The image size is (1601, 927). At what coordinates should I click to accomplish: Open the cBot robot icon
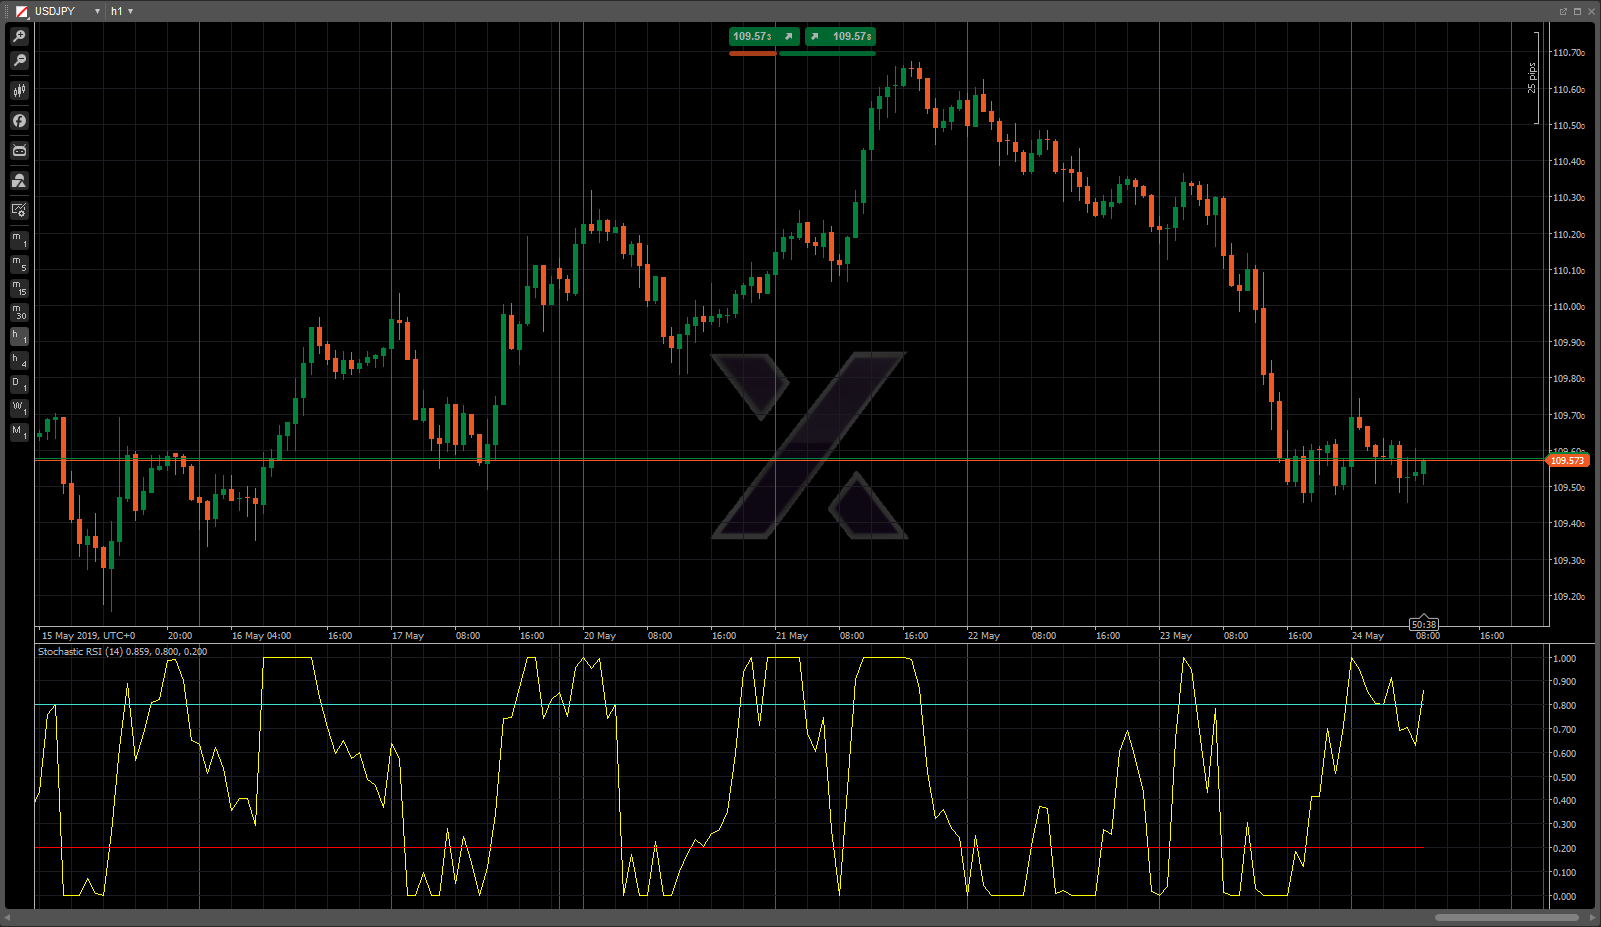tap(19, 151)
